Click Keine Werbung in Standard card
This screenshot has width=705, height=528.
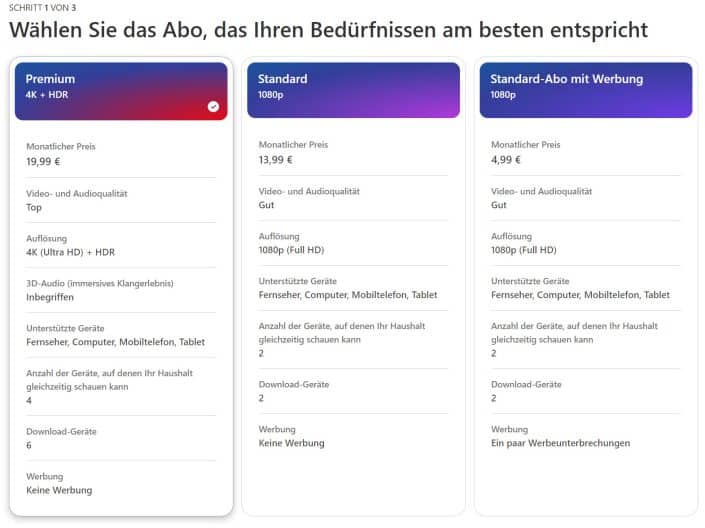(291, 443)
